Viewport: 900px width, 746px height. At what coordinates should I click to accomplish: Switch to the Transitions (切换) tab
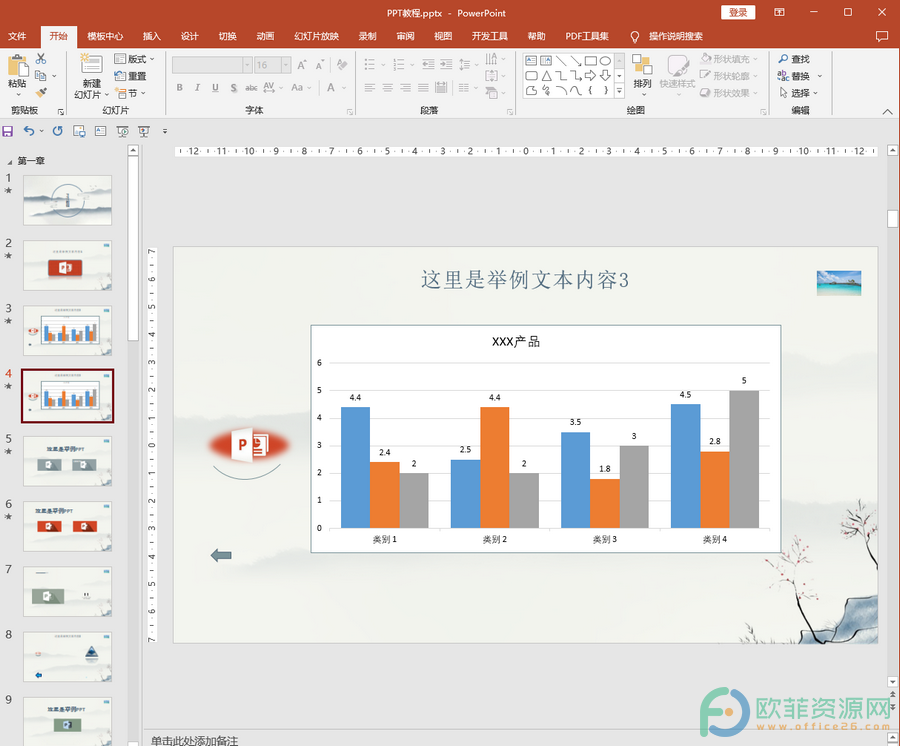click(227, 36)
